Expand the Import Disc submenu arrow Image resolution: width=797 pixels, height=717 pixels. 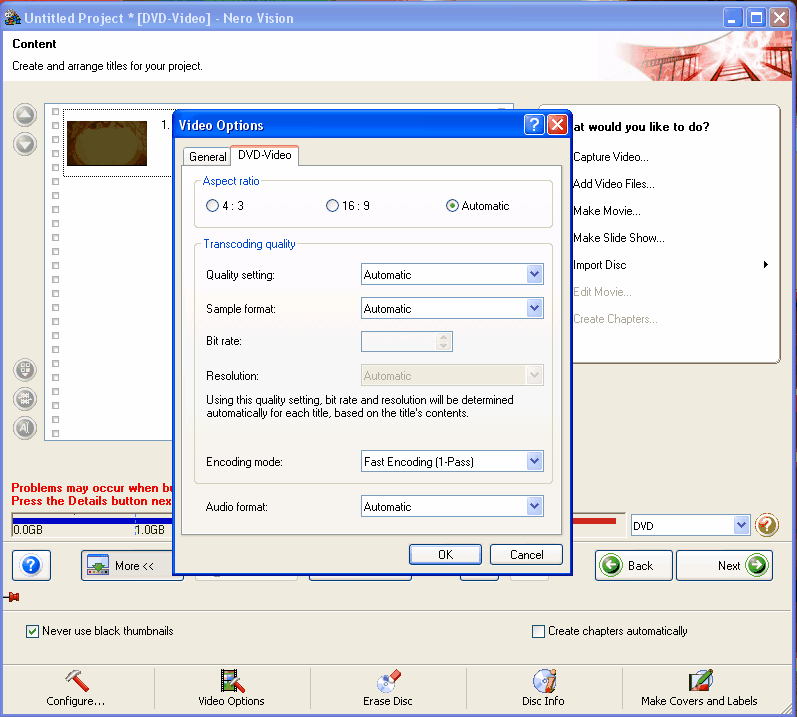point(765,265)
